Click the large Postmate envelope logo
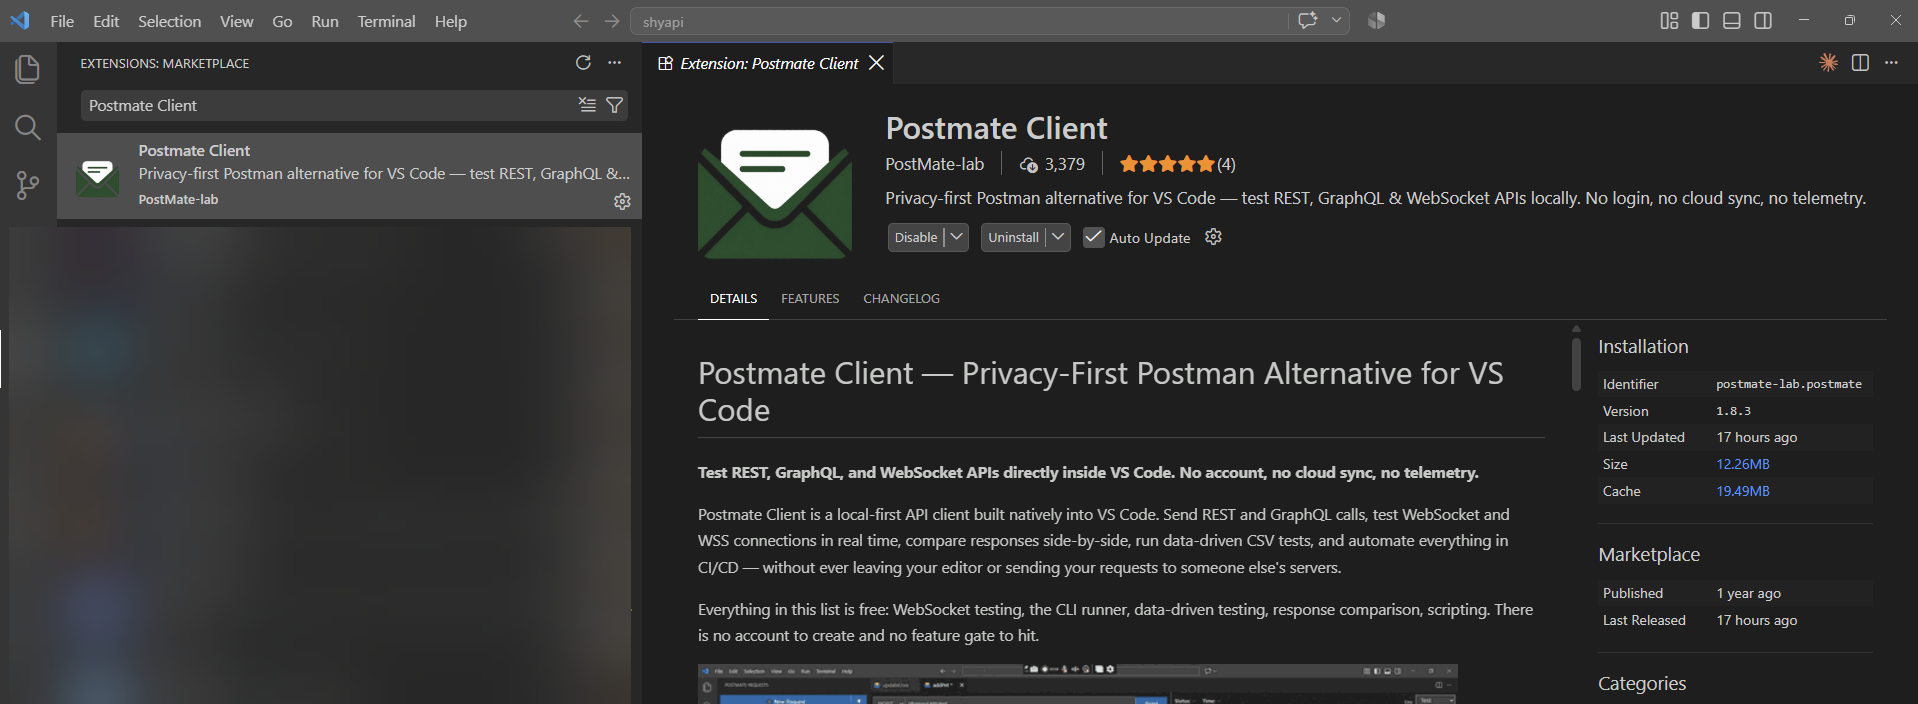This screenshot has height=704, width=1918. pyautogui.click(x=775, y=193)
